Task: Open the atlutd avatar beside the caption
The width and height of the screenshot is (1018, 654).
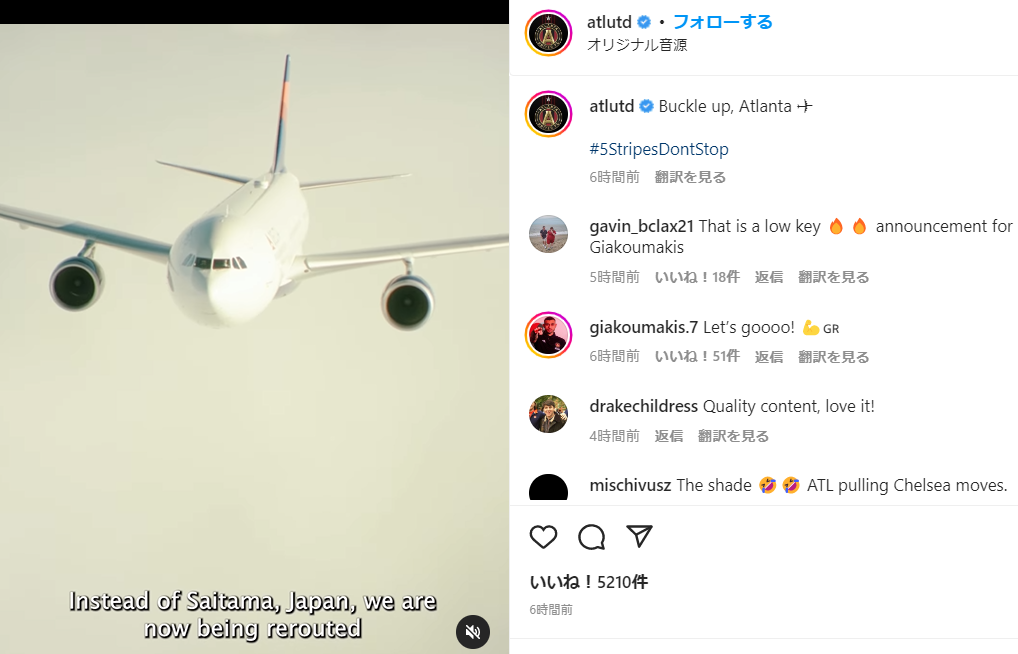Action: 549,114
